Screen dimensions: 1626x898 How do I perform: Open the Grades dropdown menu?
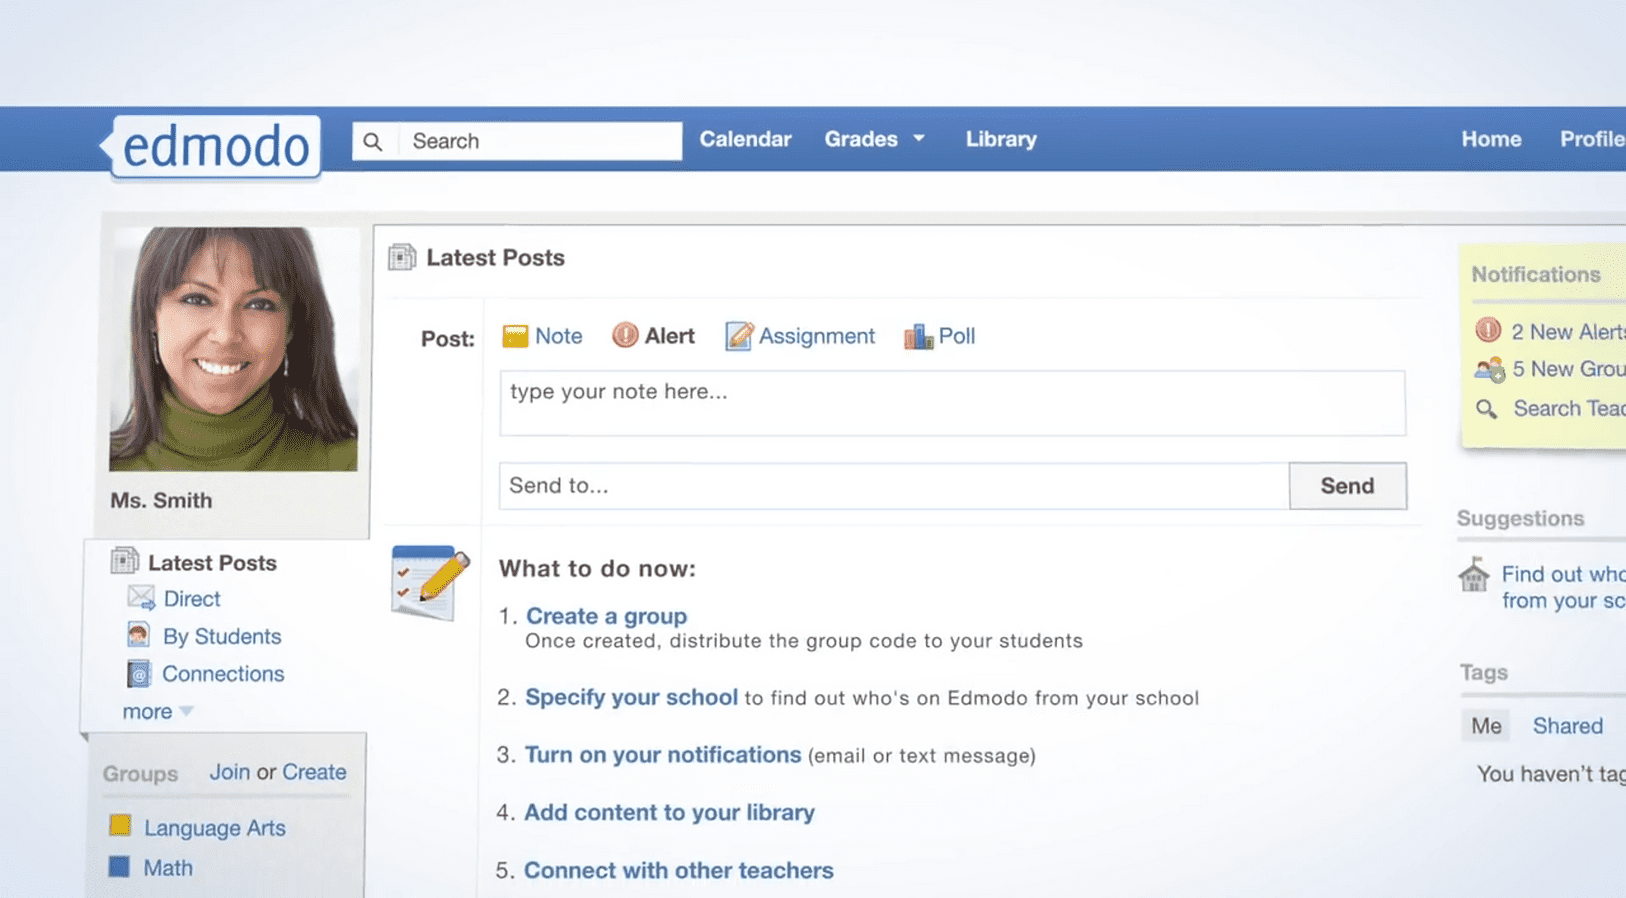tap(874, 139)
